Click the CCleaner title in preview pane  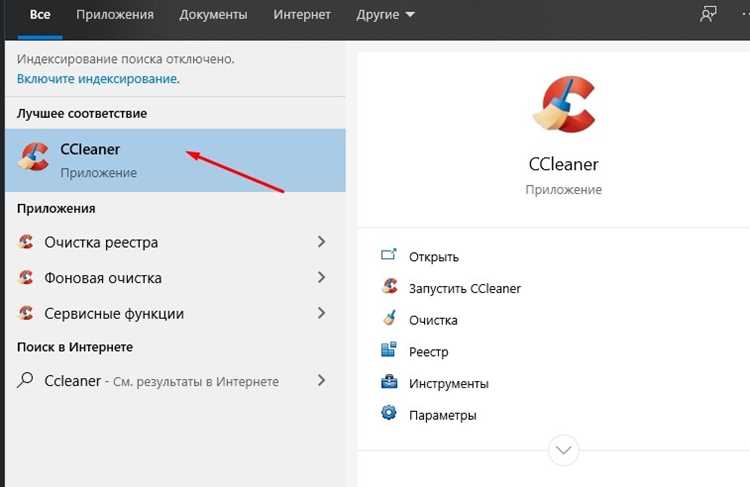tap(563, 164)
